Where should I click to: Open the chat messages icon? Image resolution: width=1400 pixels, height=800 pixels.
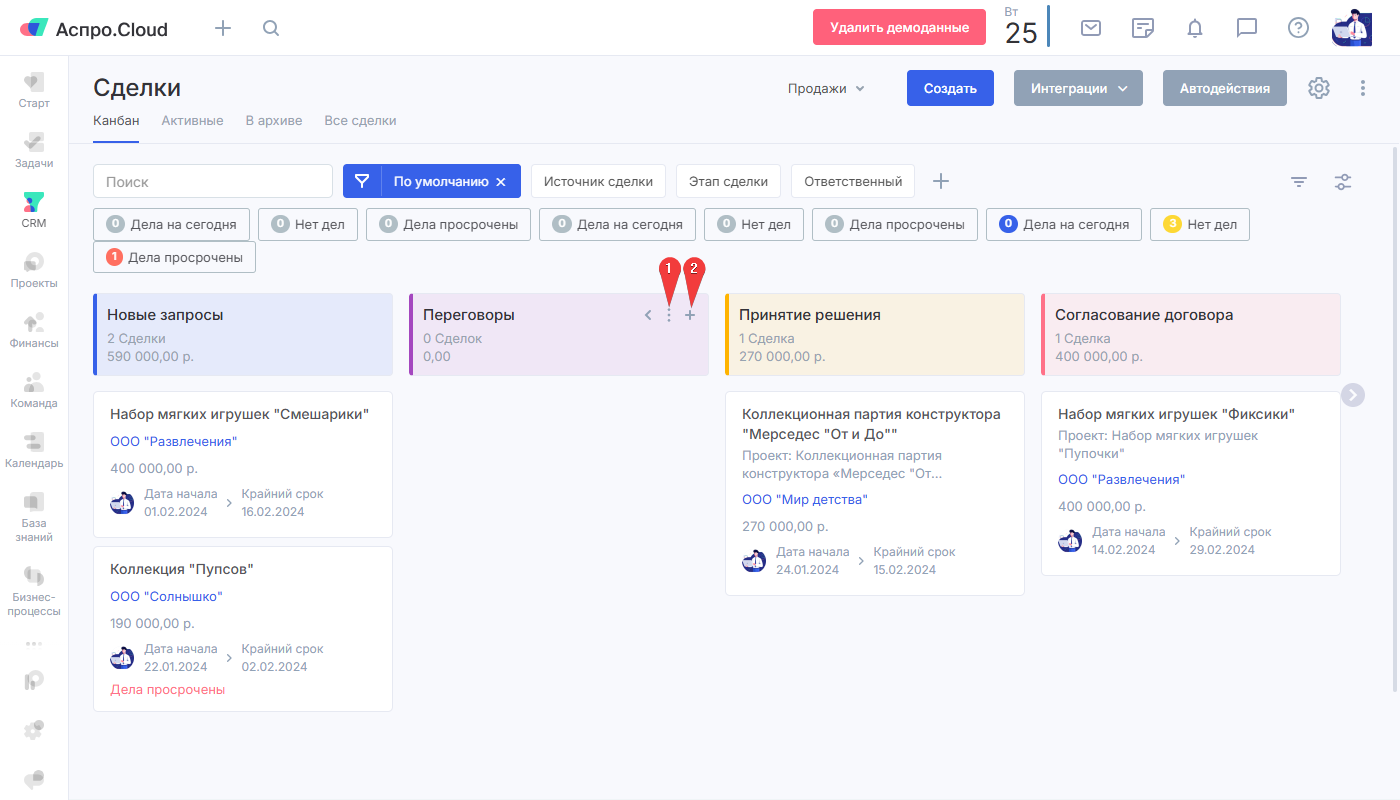tap(1247, 28)
